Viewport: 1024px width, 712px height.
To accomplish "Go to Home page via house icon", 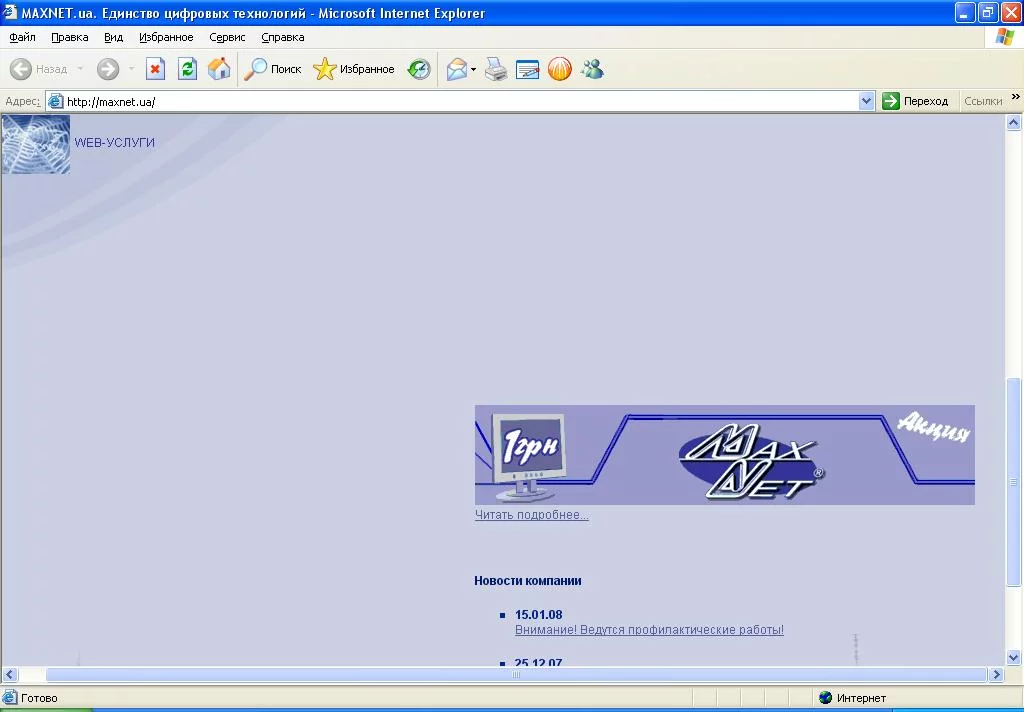I will (x=219, y=69).
